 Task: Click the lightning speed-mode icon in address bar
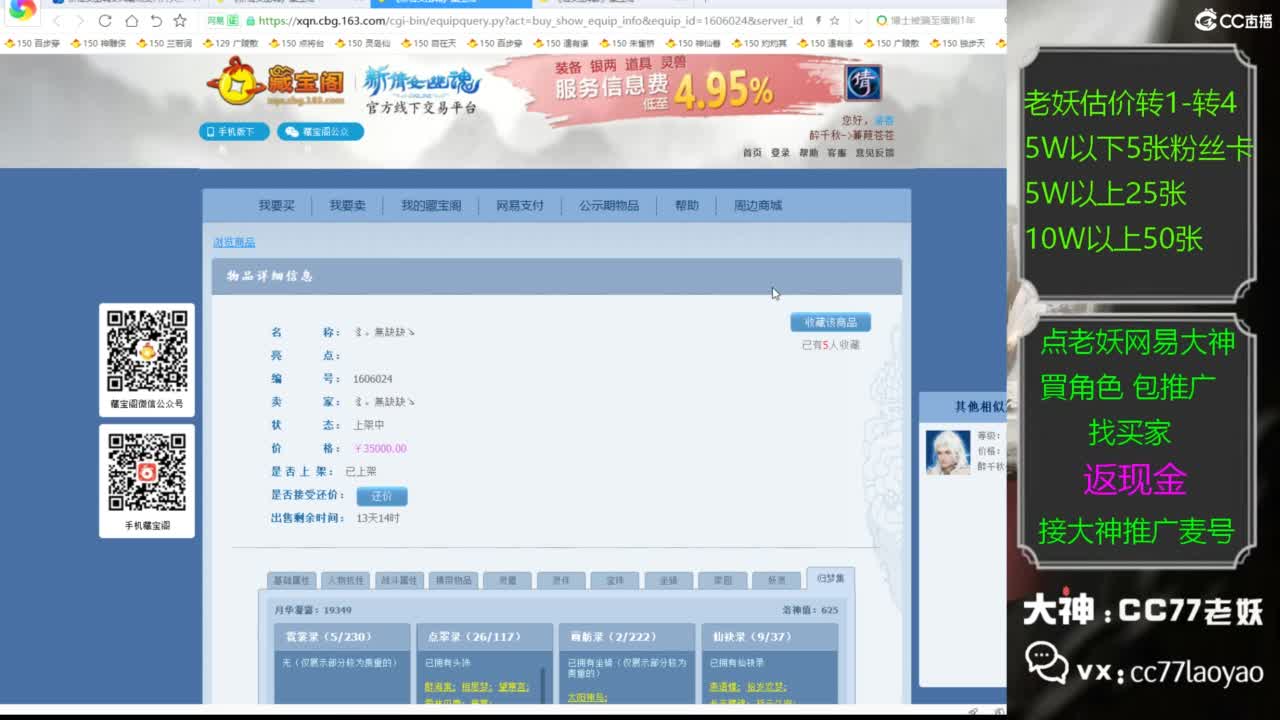[x=819, y=20]
